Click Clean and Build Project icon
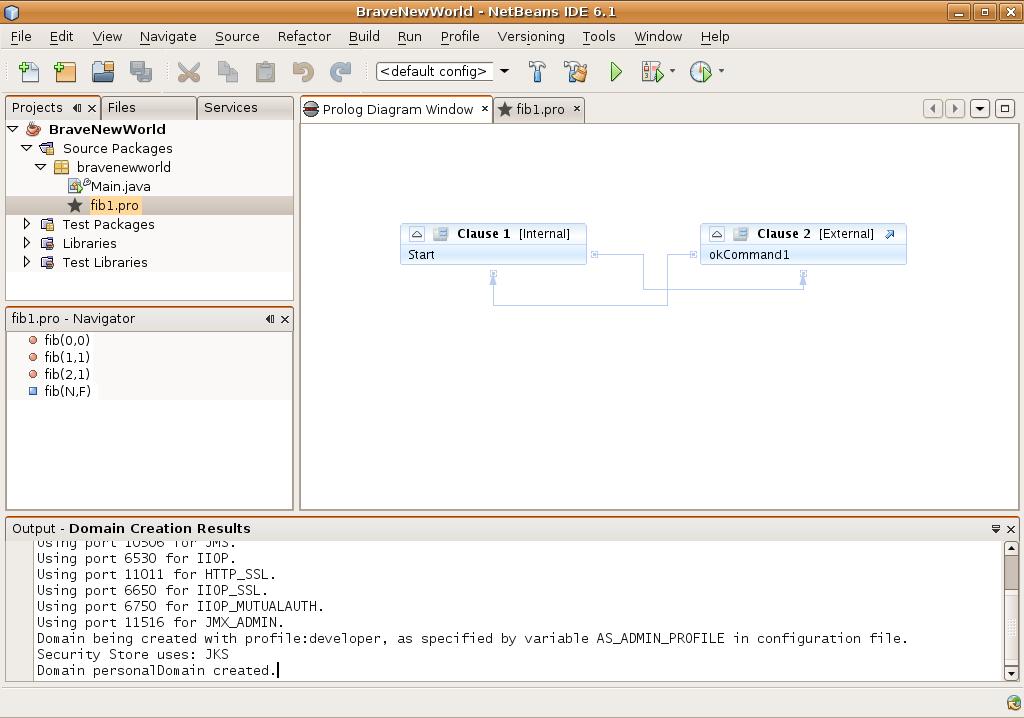Viewport: 1024px width, 718px height. (575, 71)
